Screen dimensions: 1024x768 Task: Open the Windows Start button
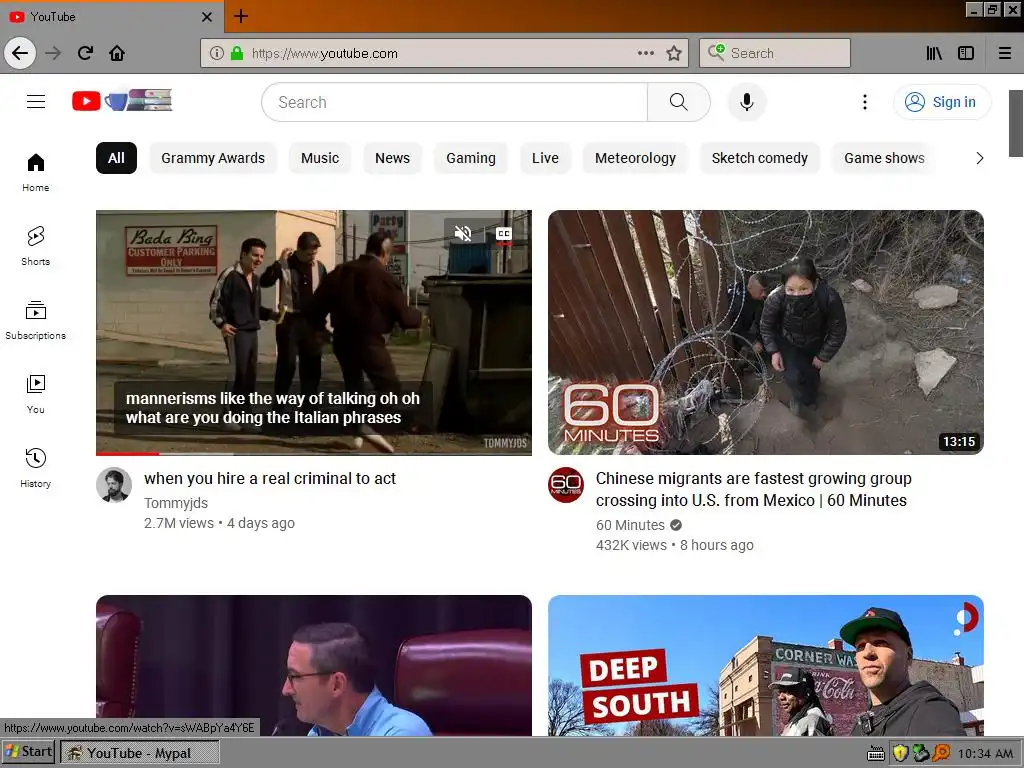(x=27, y=752)
